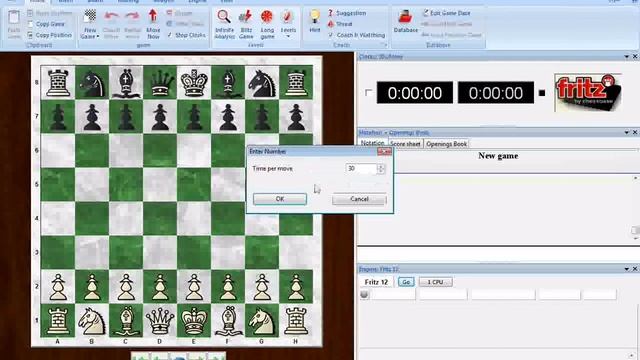Start a New Game from the ribbon
The height and width of the screenshot is (360, 640).
90,24
